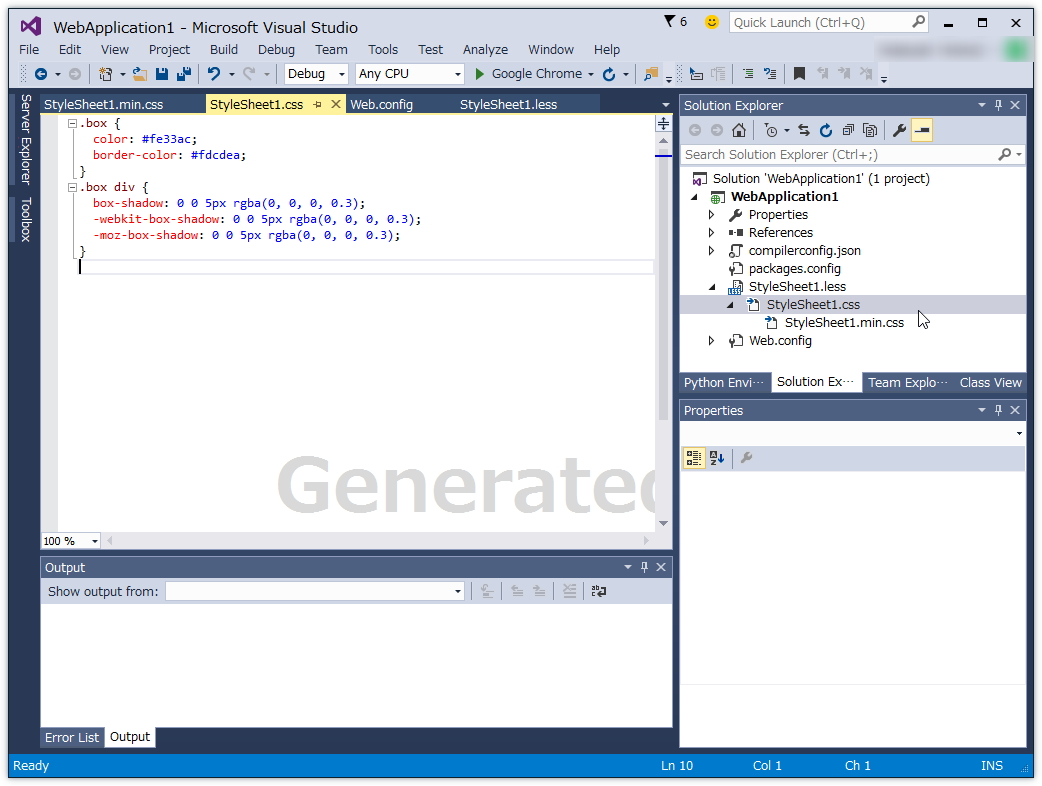This screenshot has width=1042, height=786.
Task: Toggle pin on StyleSheet1.css tab
Action: 318,104
